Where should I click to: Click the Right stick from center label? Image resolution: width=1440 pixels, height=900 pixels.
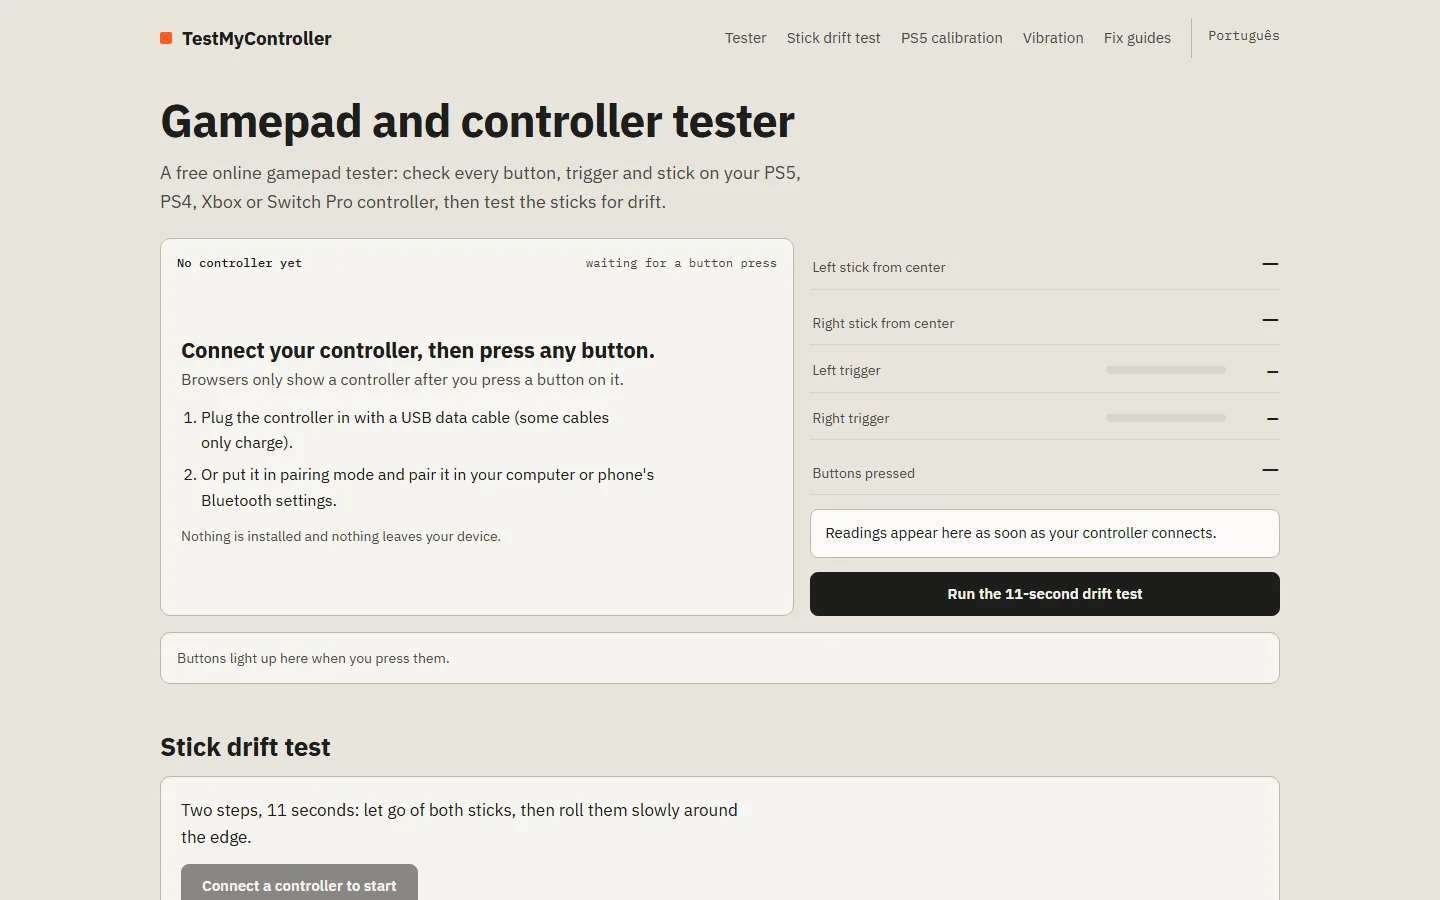883,323
